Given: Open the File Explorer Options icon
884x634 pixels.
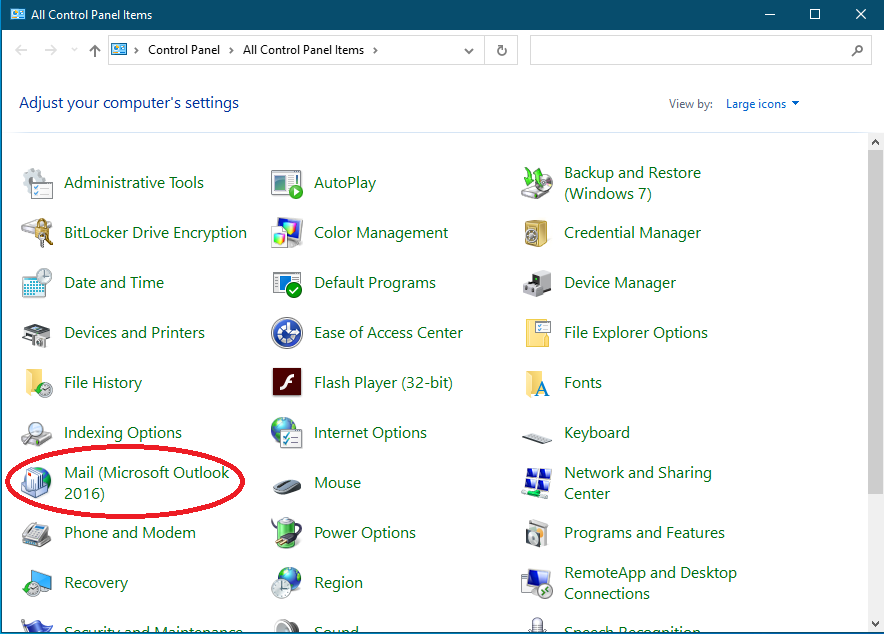Looking at the screenshot, I should pos(538,332).
